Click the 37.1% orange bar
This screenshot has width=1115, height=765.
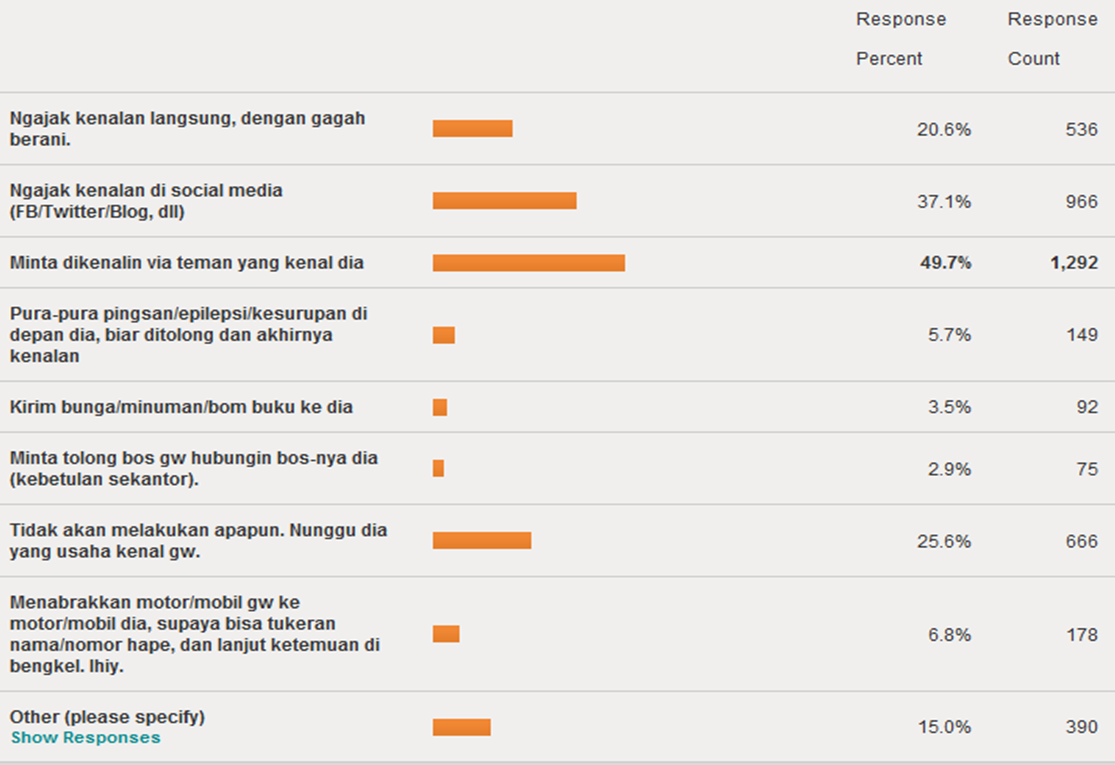pos(504,201)
